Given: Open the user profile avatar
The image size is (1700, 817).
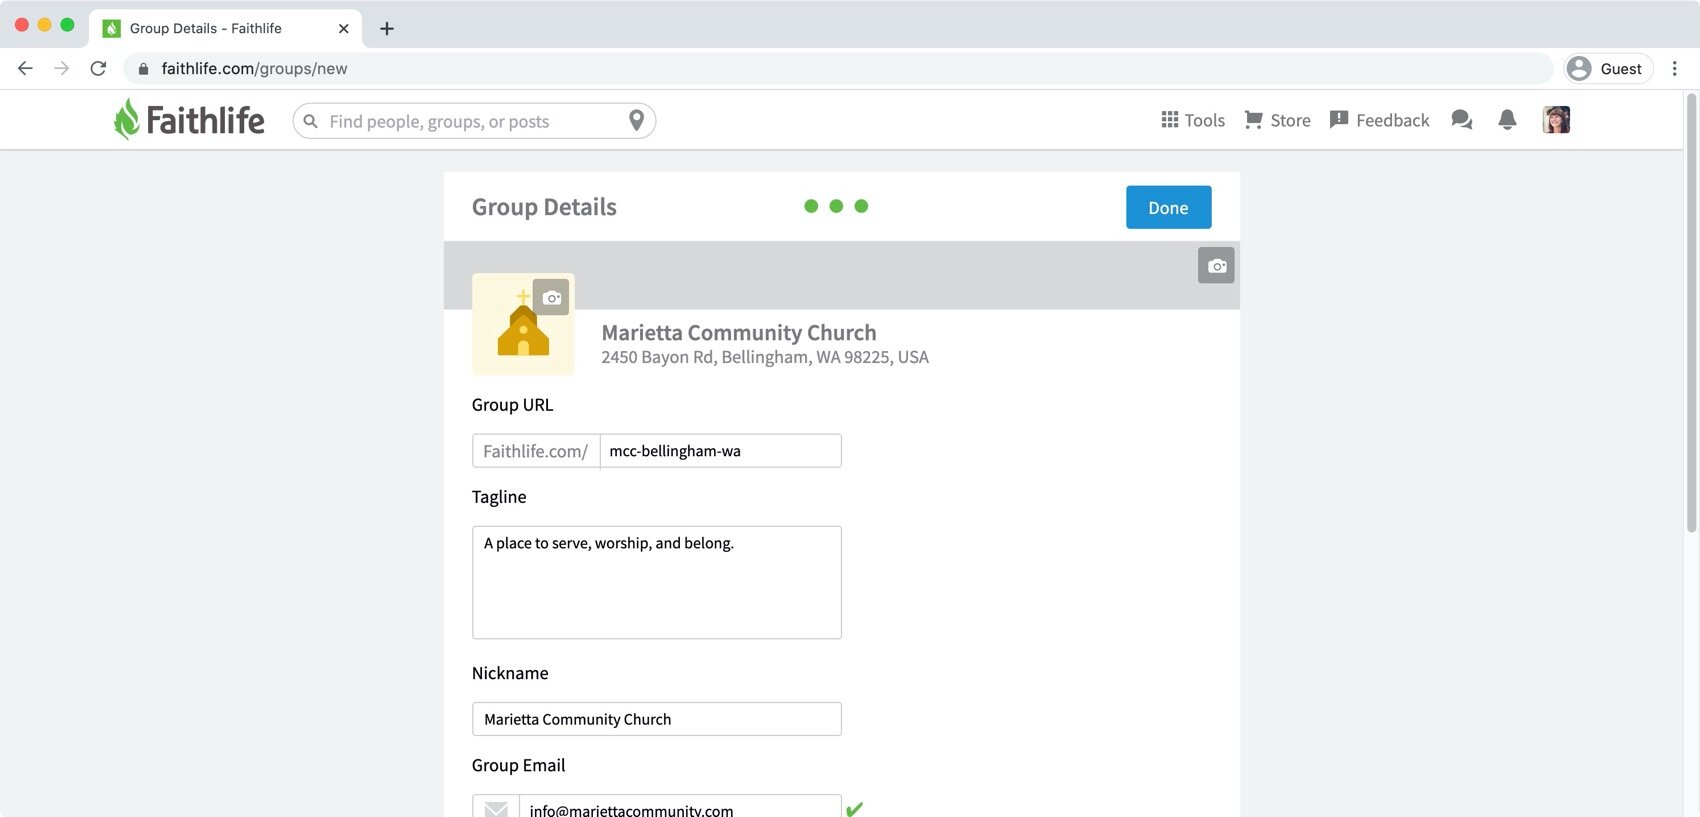Looking at the screenshot, I should click(1556, 120).
